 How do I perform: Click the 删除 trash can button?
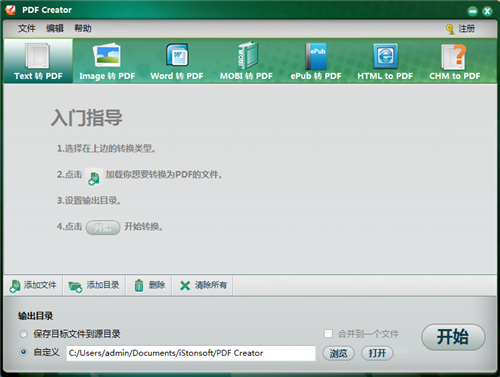(x=150, y=285)
